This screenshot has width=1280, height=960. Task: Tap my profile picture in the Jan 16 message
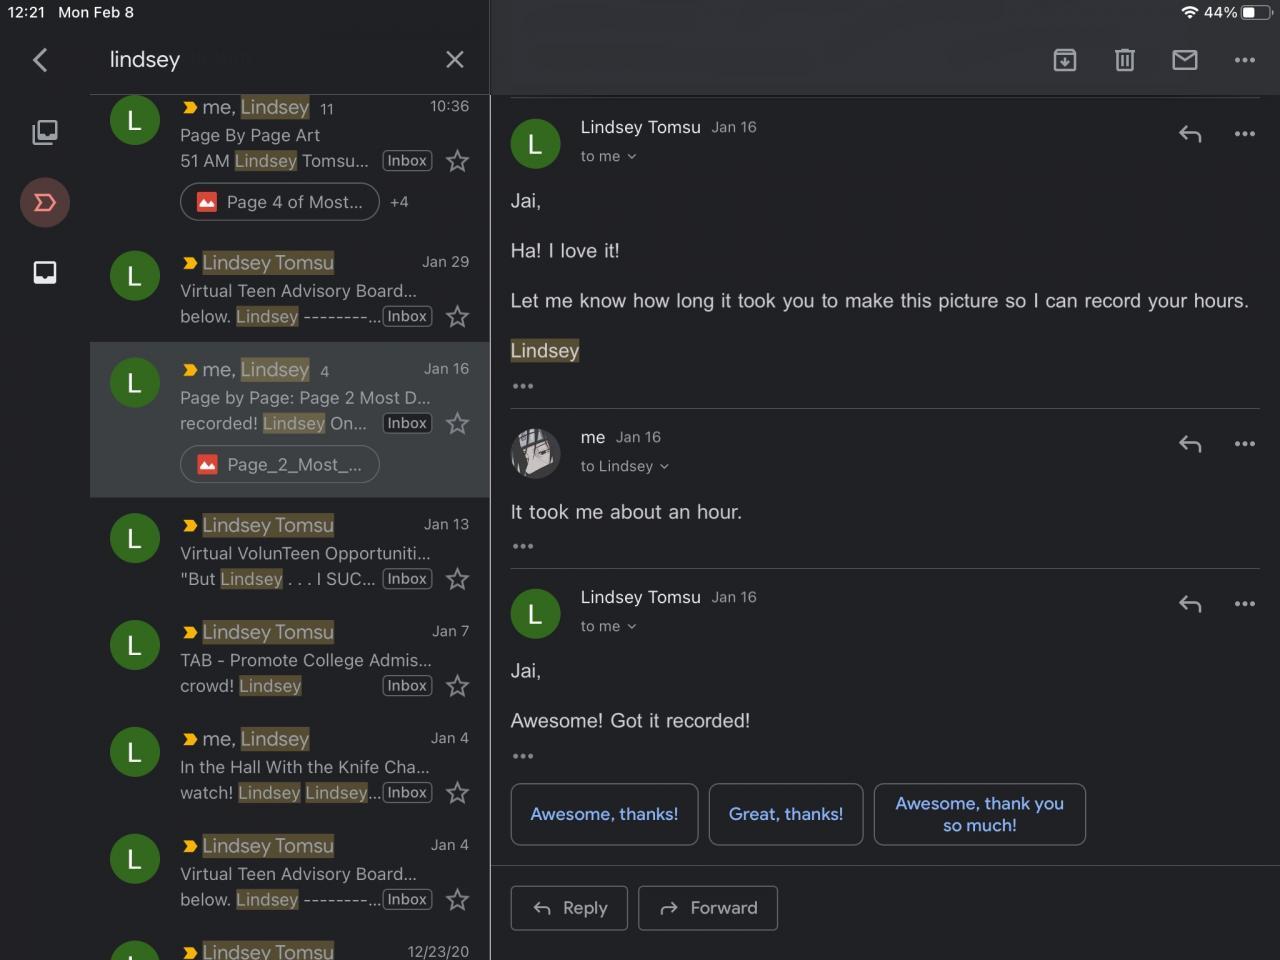point(535,454)
